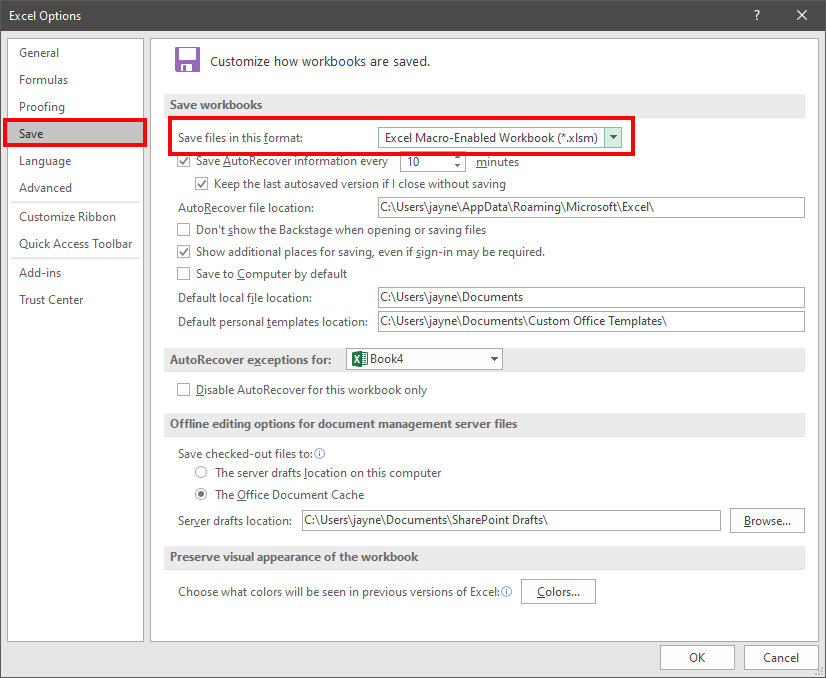Image resolution: width=826 pixels, height=678 pixels.
Task: Click 'Customize how workbooks are saved.' text
Action: point(320,61)
